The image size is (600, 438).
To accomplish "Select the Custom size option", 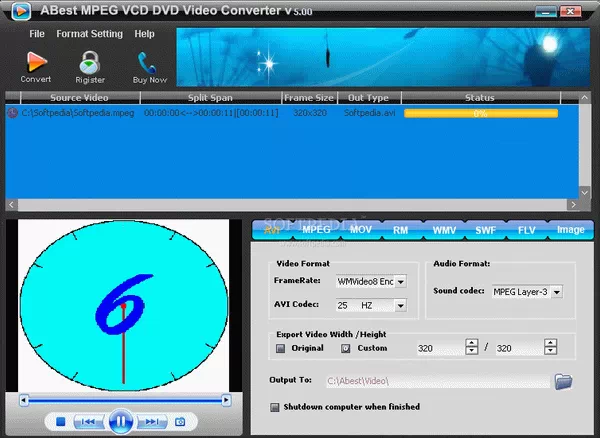I will [346, 348].
